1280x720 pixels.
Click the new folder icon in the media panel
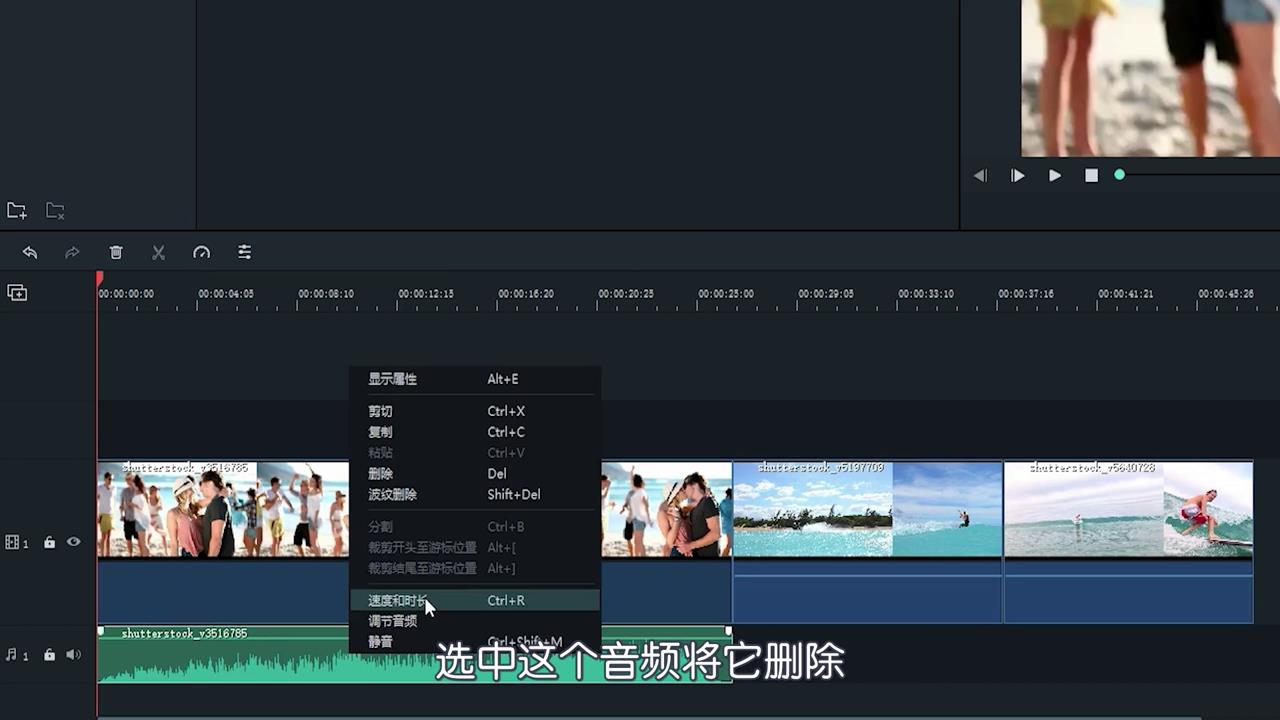16,210
